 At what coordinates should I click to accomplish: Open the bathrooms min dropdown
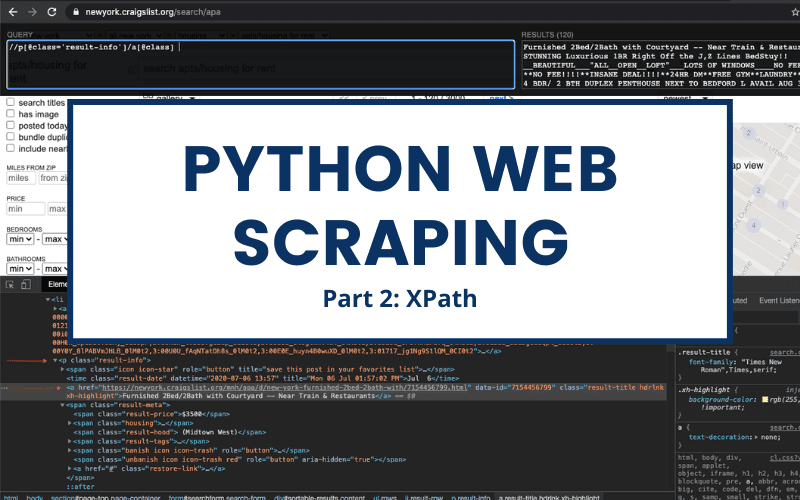coord(19,269)
